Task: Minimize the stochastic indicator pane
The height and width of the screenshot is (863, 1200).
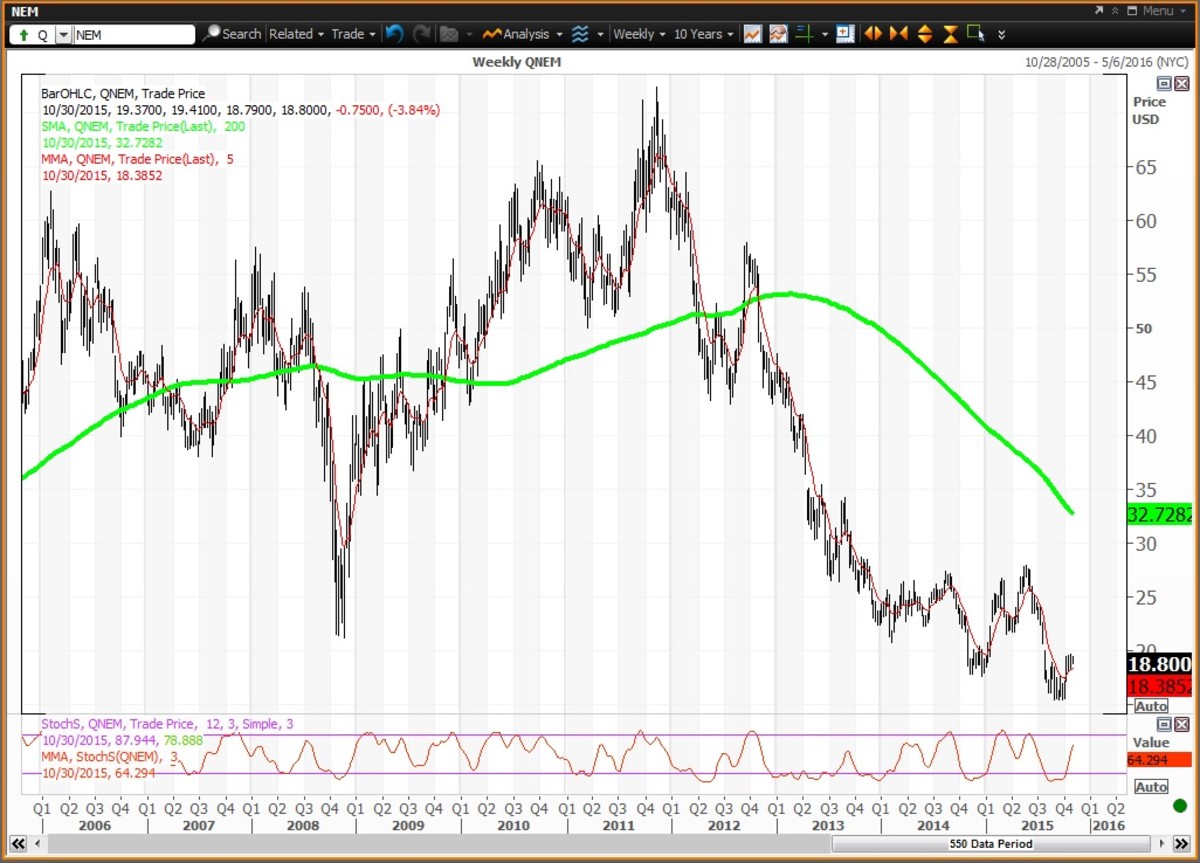Action: [x=1164, y=724]
